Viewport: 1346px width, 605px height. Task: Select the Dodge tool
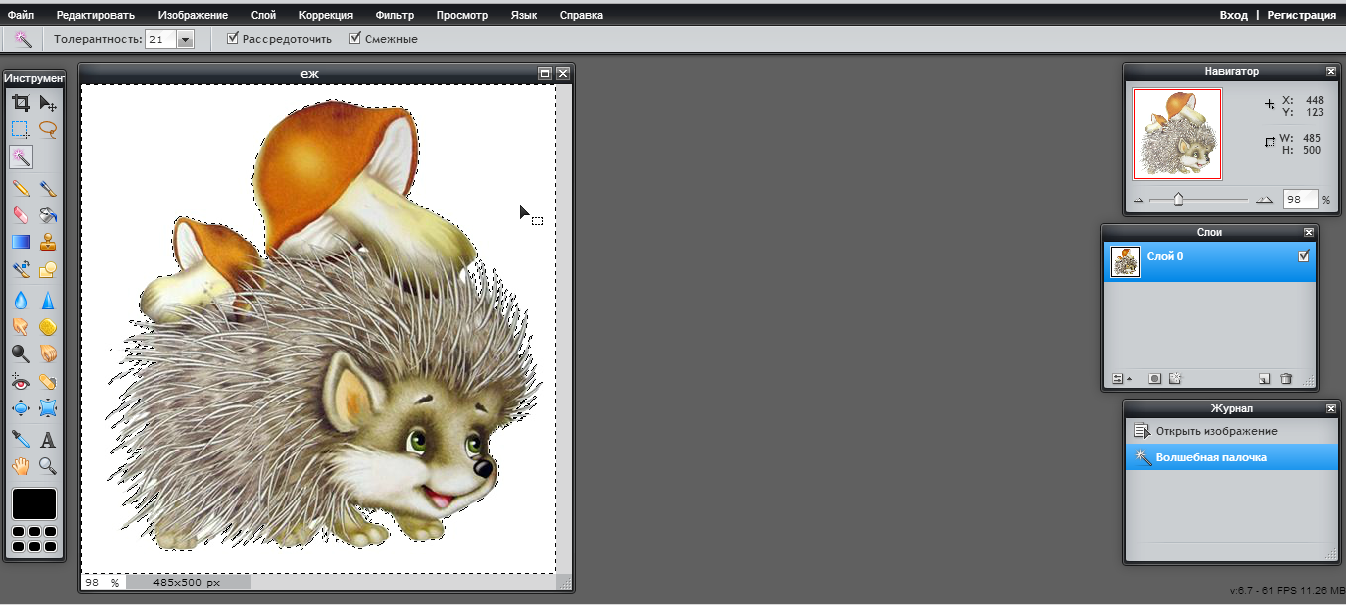click(x=20, y=354)
